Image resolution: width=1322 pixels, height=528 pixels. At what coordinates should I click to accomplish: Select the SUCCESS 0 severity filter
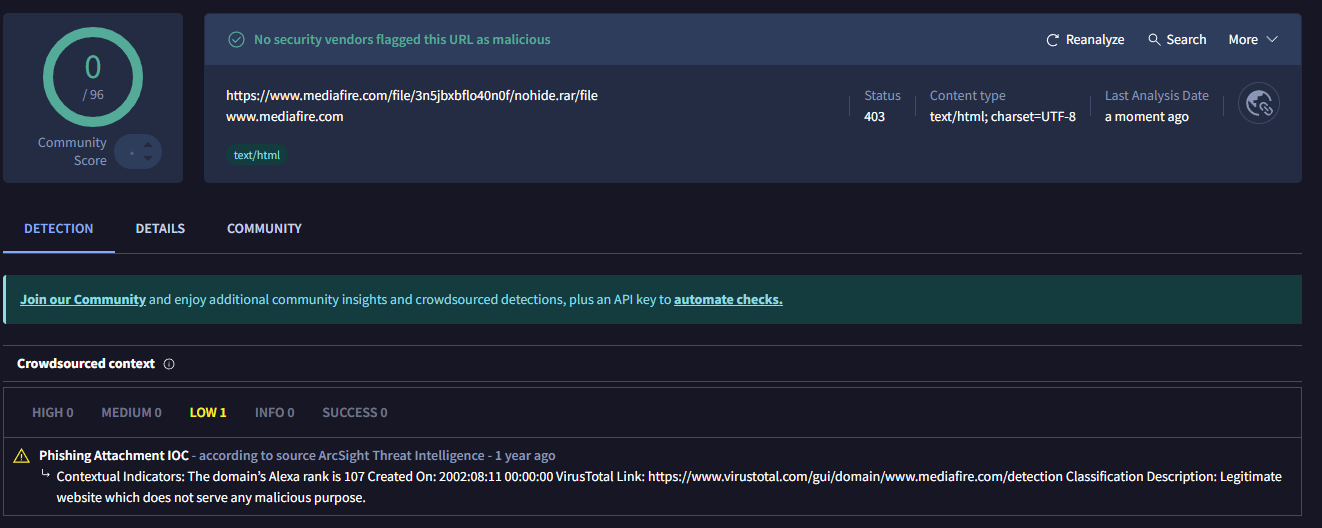click(x=355, y=412)
